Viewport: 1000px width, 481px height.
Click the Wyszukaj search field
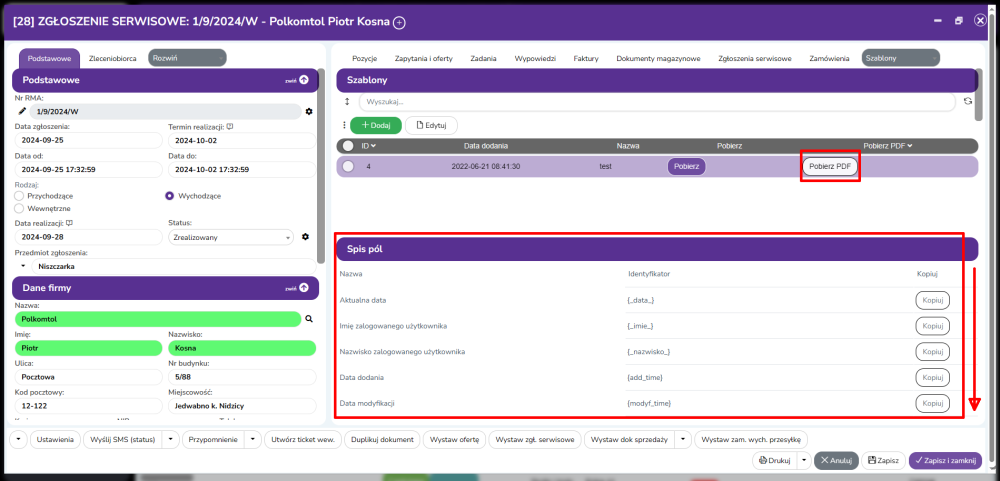656,101
